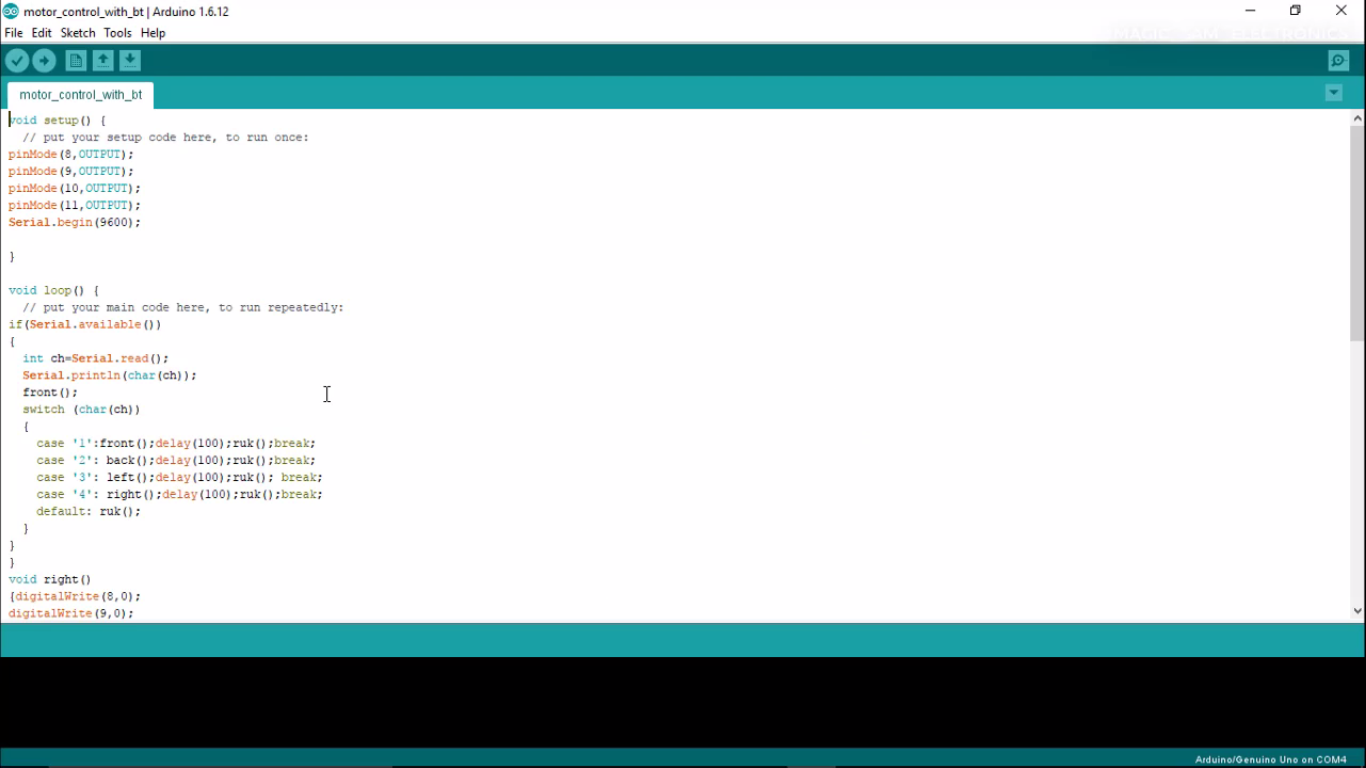Click the case '2' back() line
This screenshot has width=1366, height=768.
[x=176, y=460]
